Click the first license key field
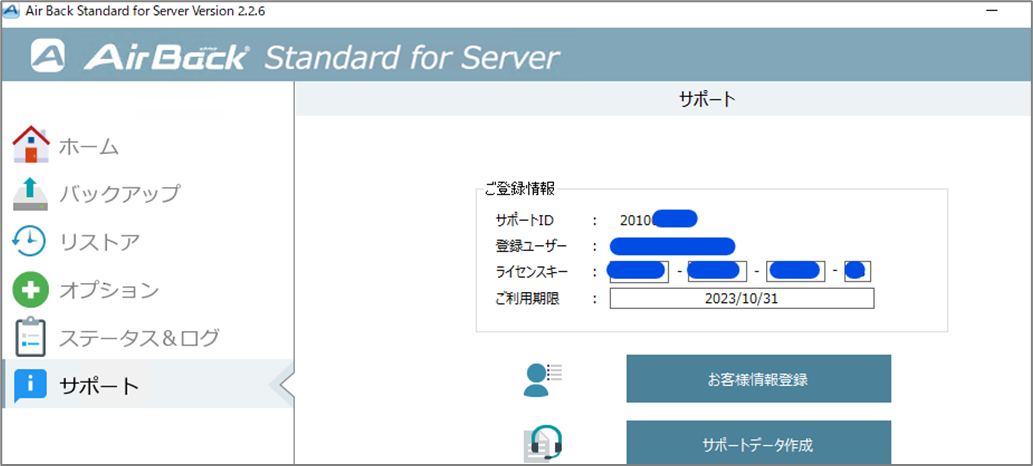This screenshot has width=1033, height=466. (639, 271)
